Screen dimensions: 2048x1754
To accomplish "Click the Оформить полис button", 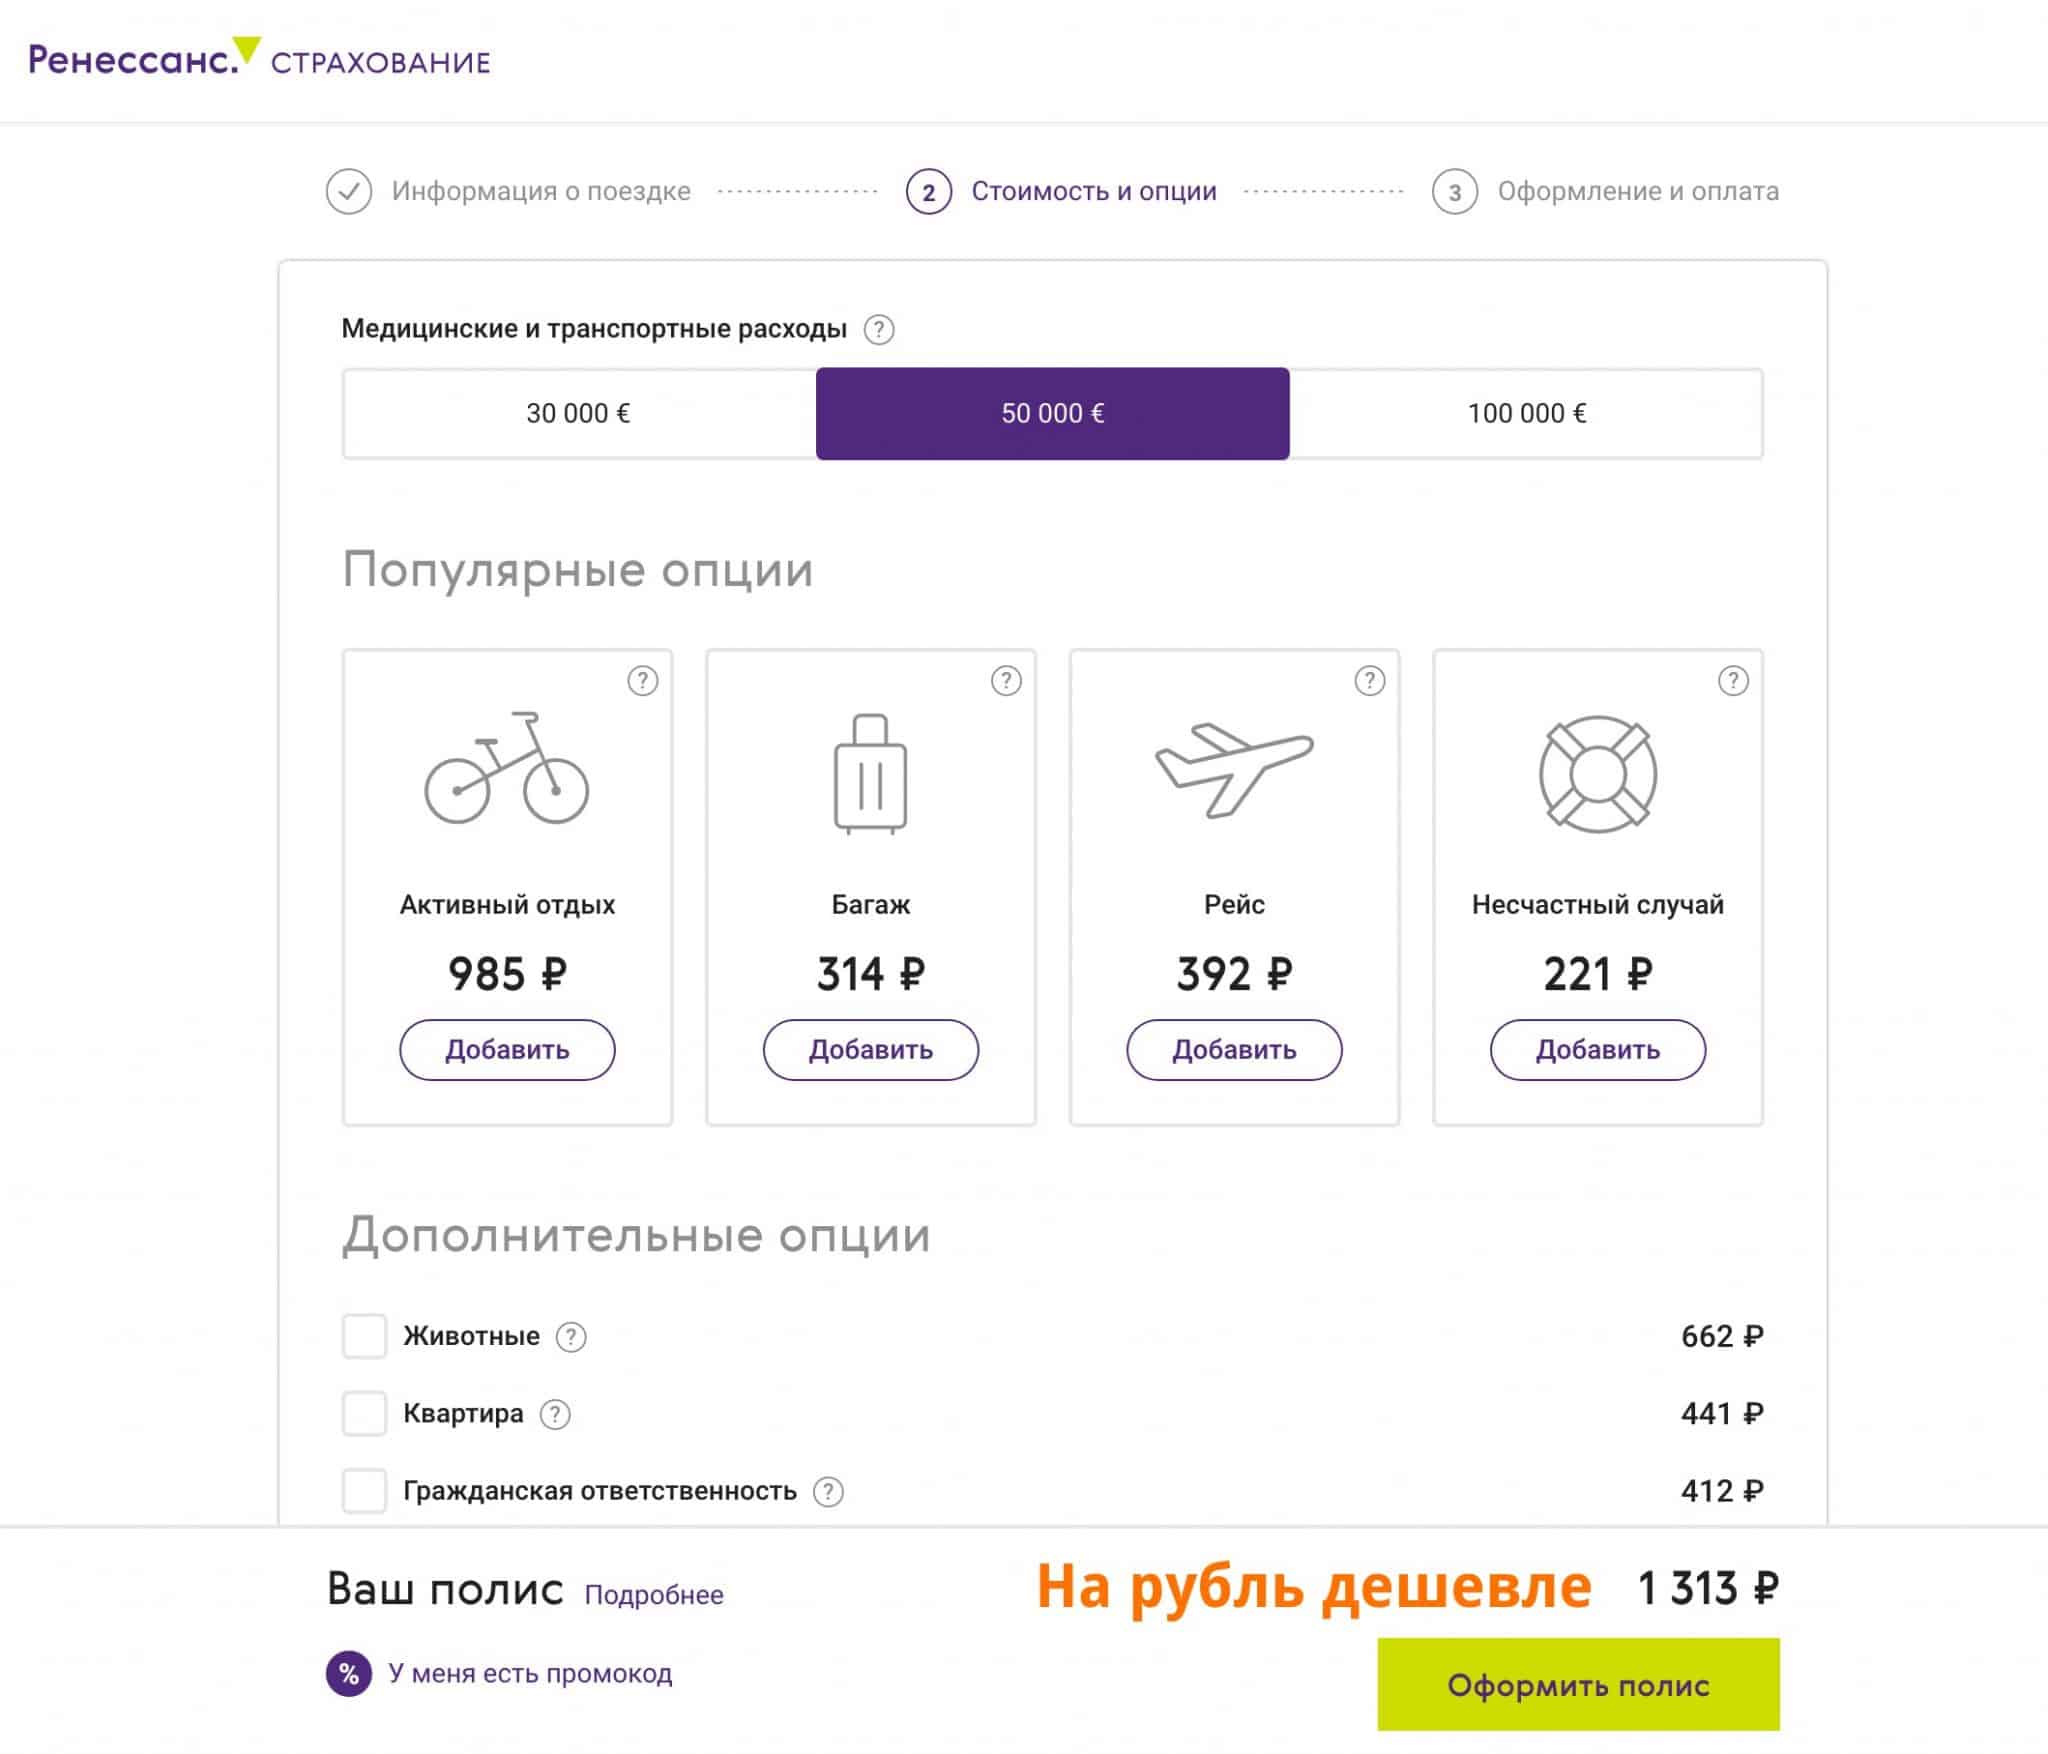I will (x=1578, y=1685).
